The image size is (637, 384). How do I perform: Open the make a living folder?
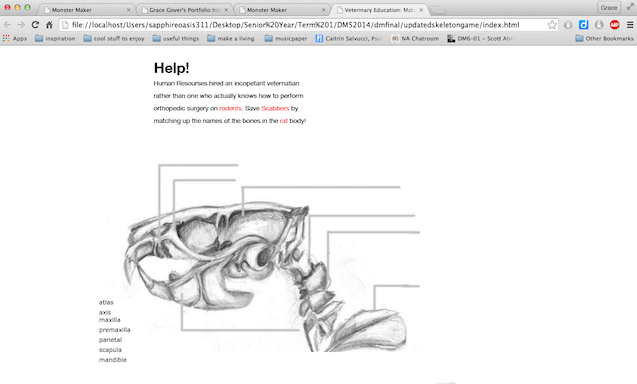pyautogui.click(x=231, y=38)
